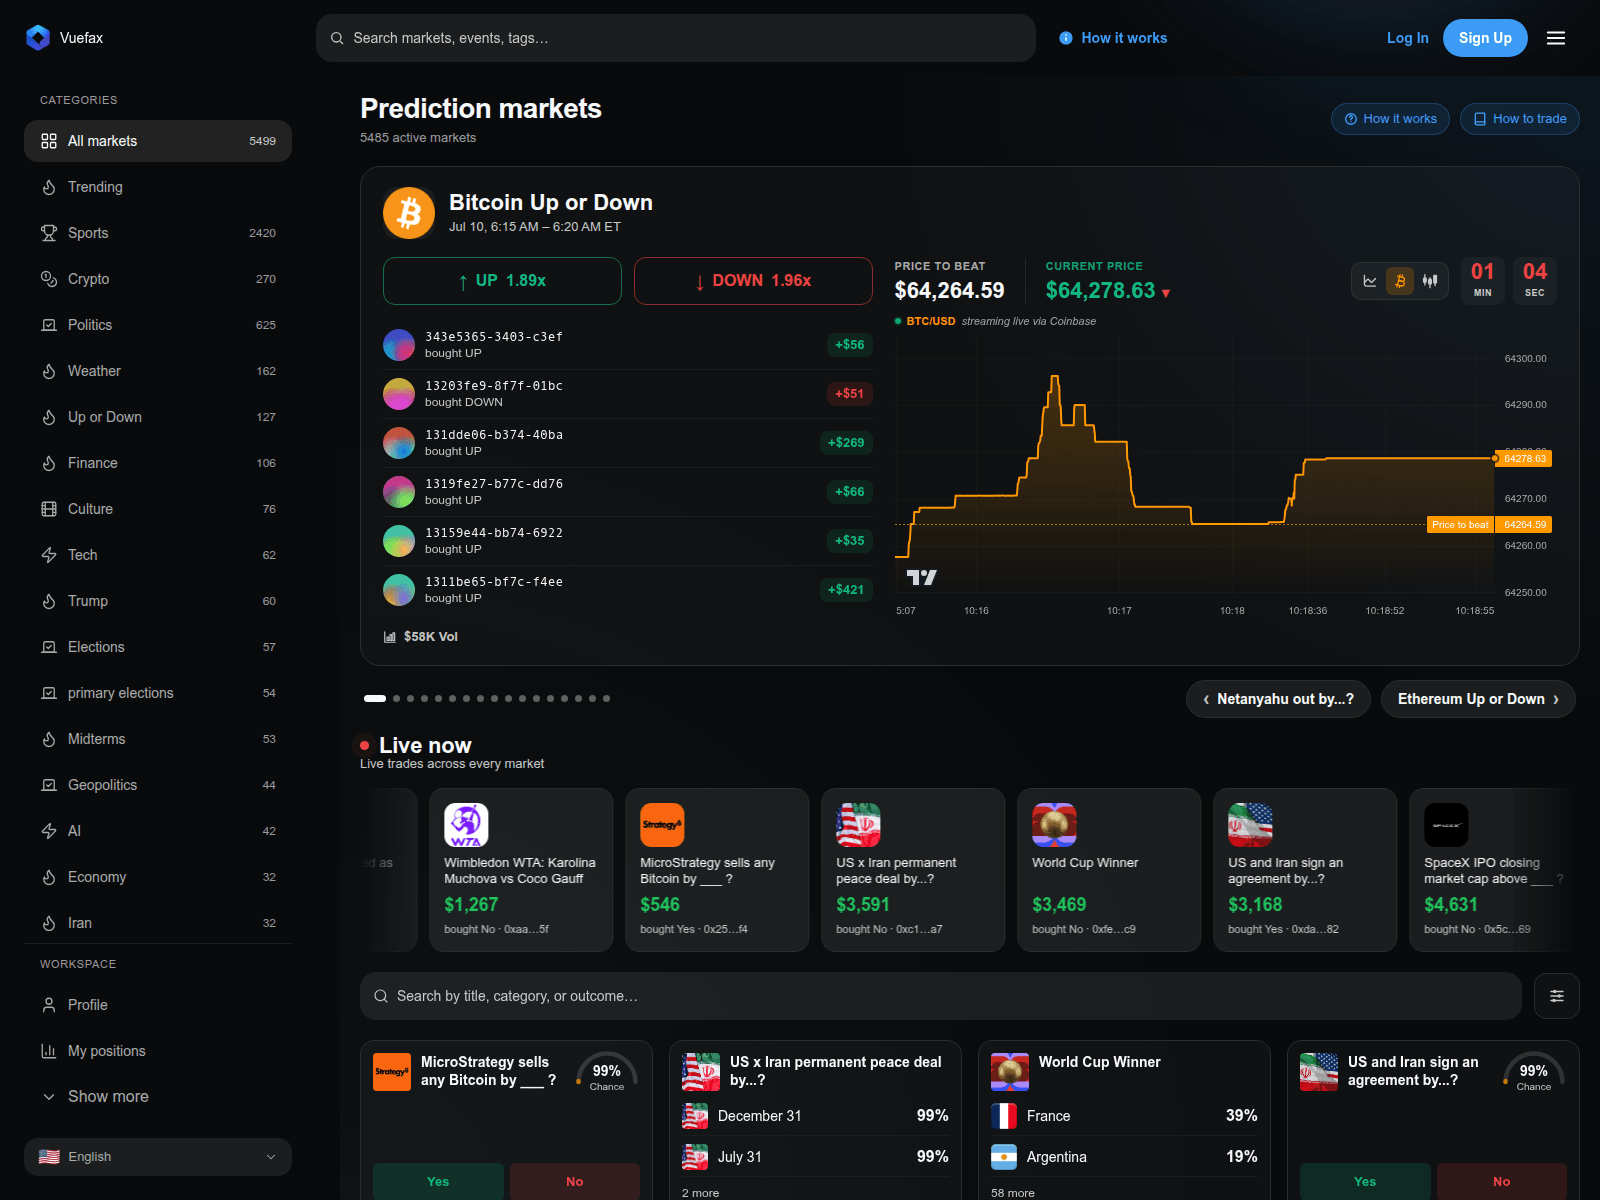Open the Elections category
Image resolution: width=1600 pixels, height=1200 pixels.
158,647
